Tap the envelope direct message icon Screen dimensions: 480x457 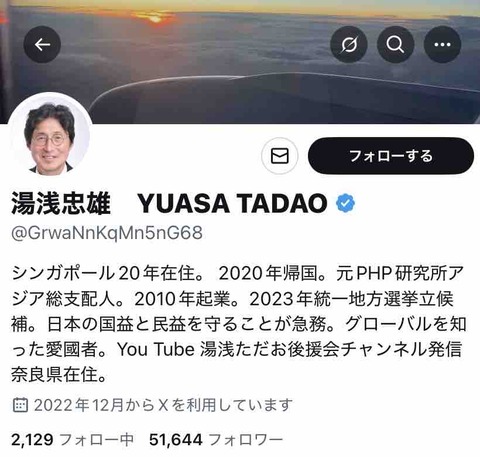(x=280, y=156)
